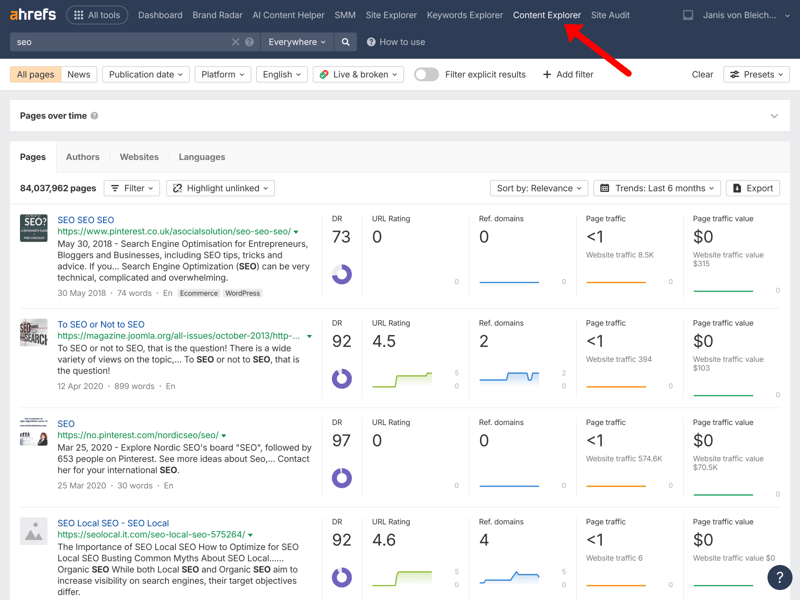The width and height of the screenshot is (800, 600).
Task: Select the All pages segment option
Action: click(x=36, y=74)
